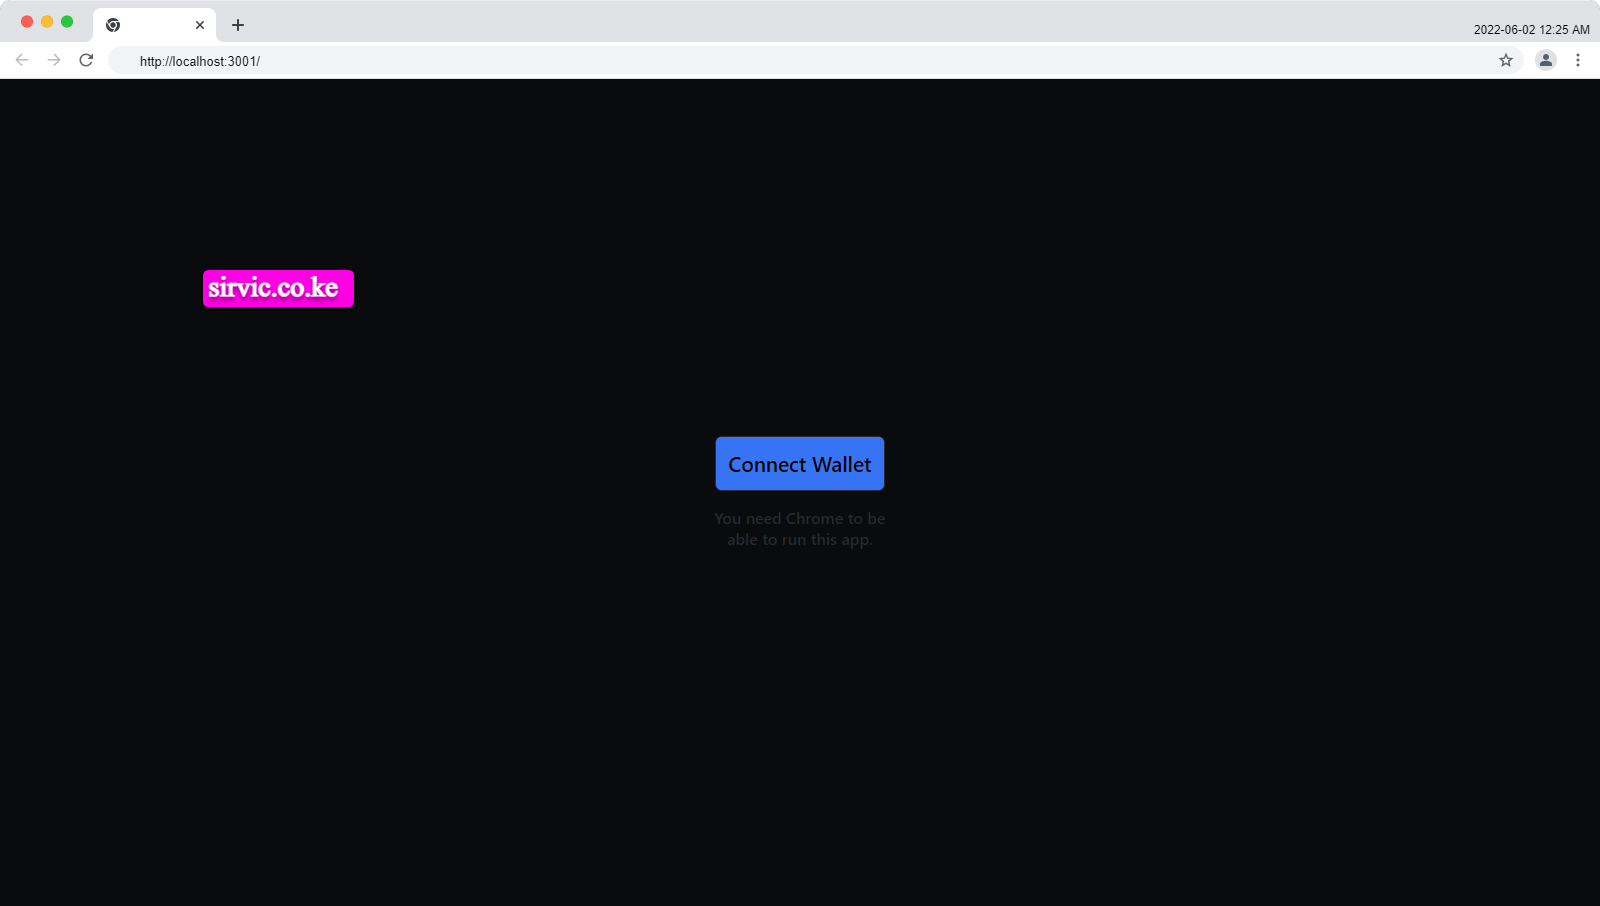The width and height of the screenshot is (1600, 906).
Task: Click the date and time display
Action: [1531, 30]
